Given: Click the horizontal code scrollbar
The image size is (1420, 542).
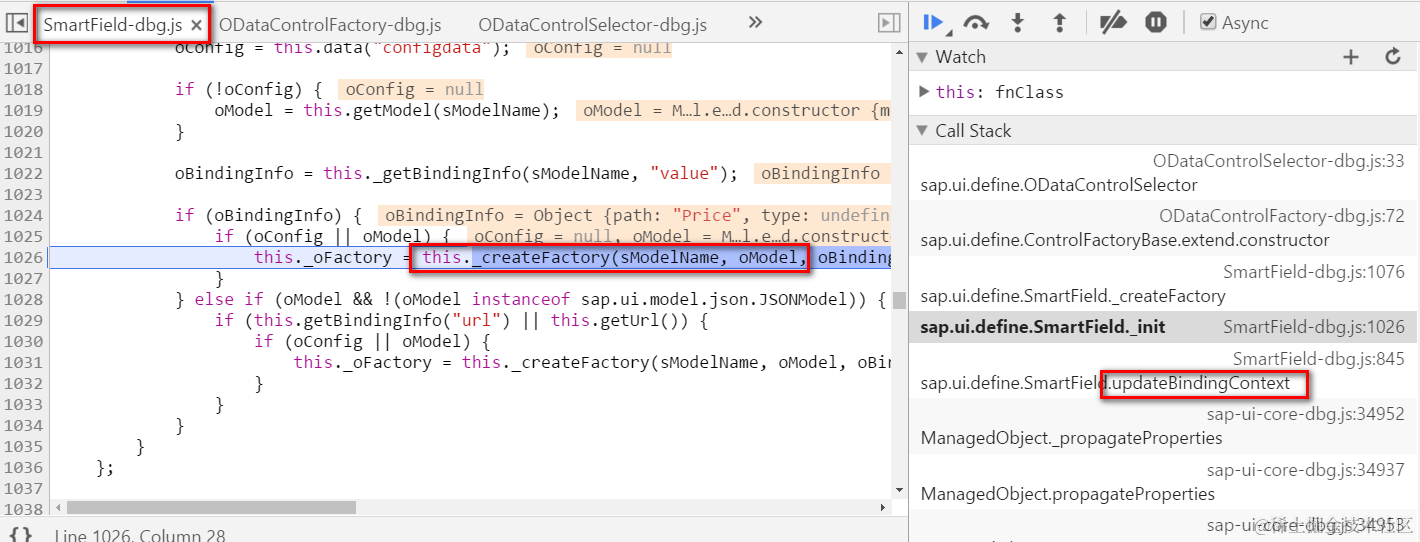Looking at the screenshot, I should coord(210,508).
